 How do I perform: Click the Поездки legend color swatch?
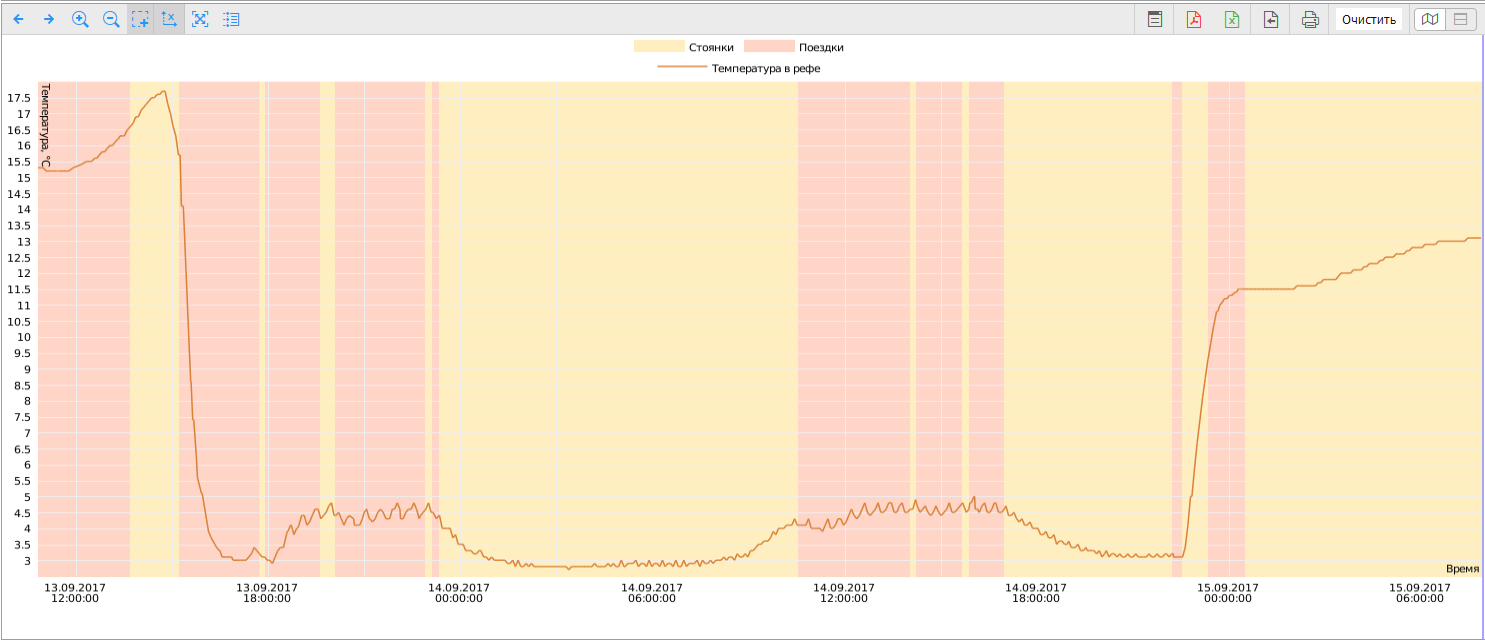tap(768, 47)
